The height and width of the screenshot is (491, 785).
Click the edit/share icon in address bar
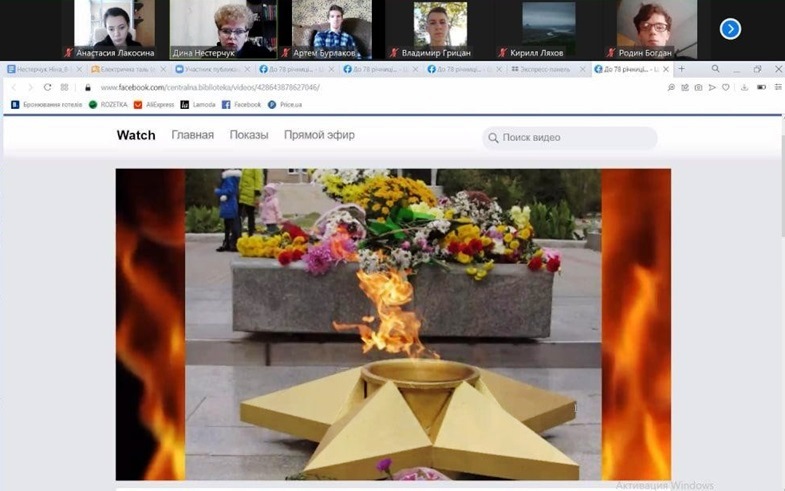(x=685, y=87)
